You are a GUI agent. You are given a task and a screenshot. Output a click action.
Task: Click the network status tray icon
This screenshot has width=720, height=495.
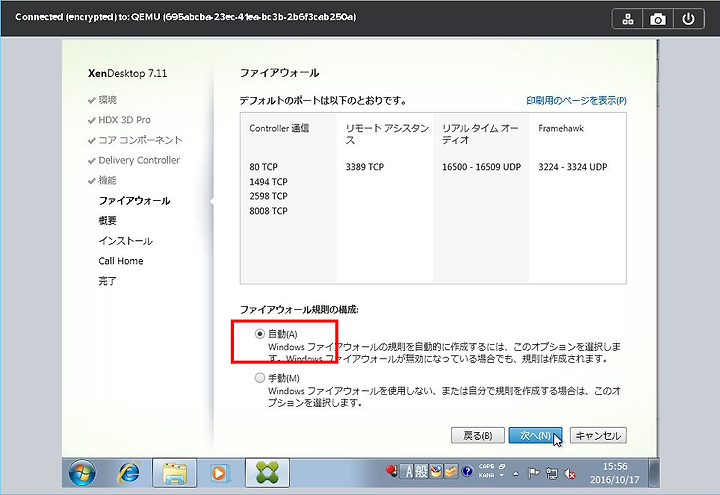[551, 473]
